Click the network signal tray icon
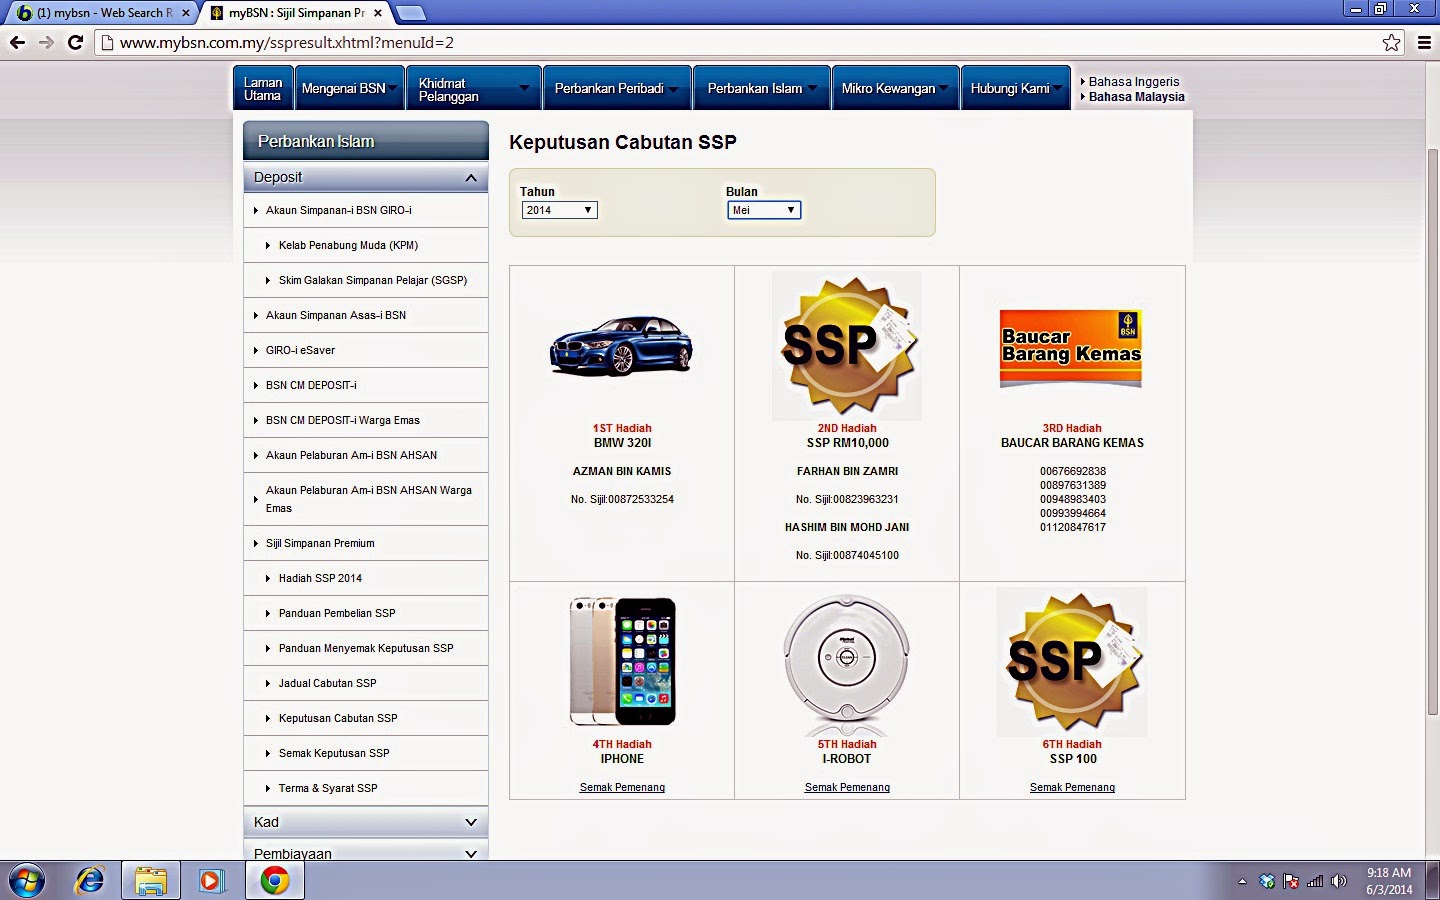Image resolution: width=1440 pixels, height=900 pixels. 1315,881
